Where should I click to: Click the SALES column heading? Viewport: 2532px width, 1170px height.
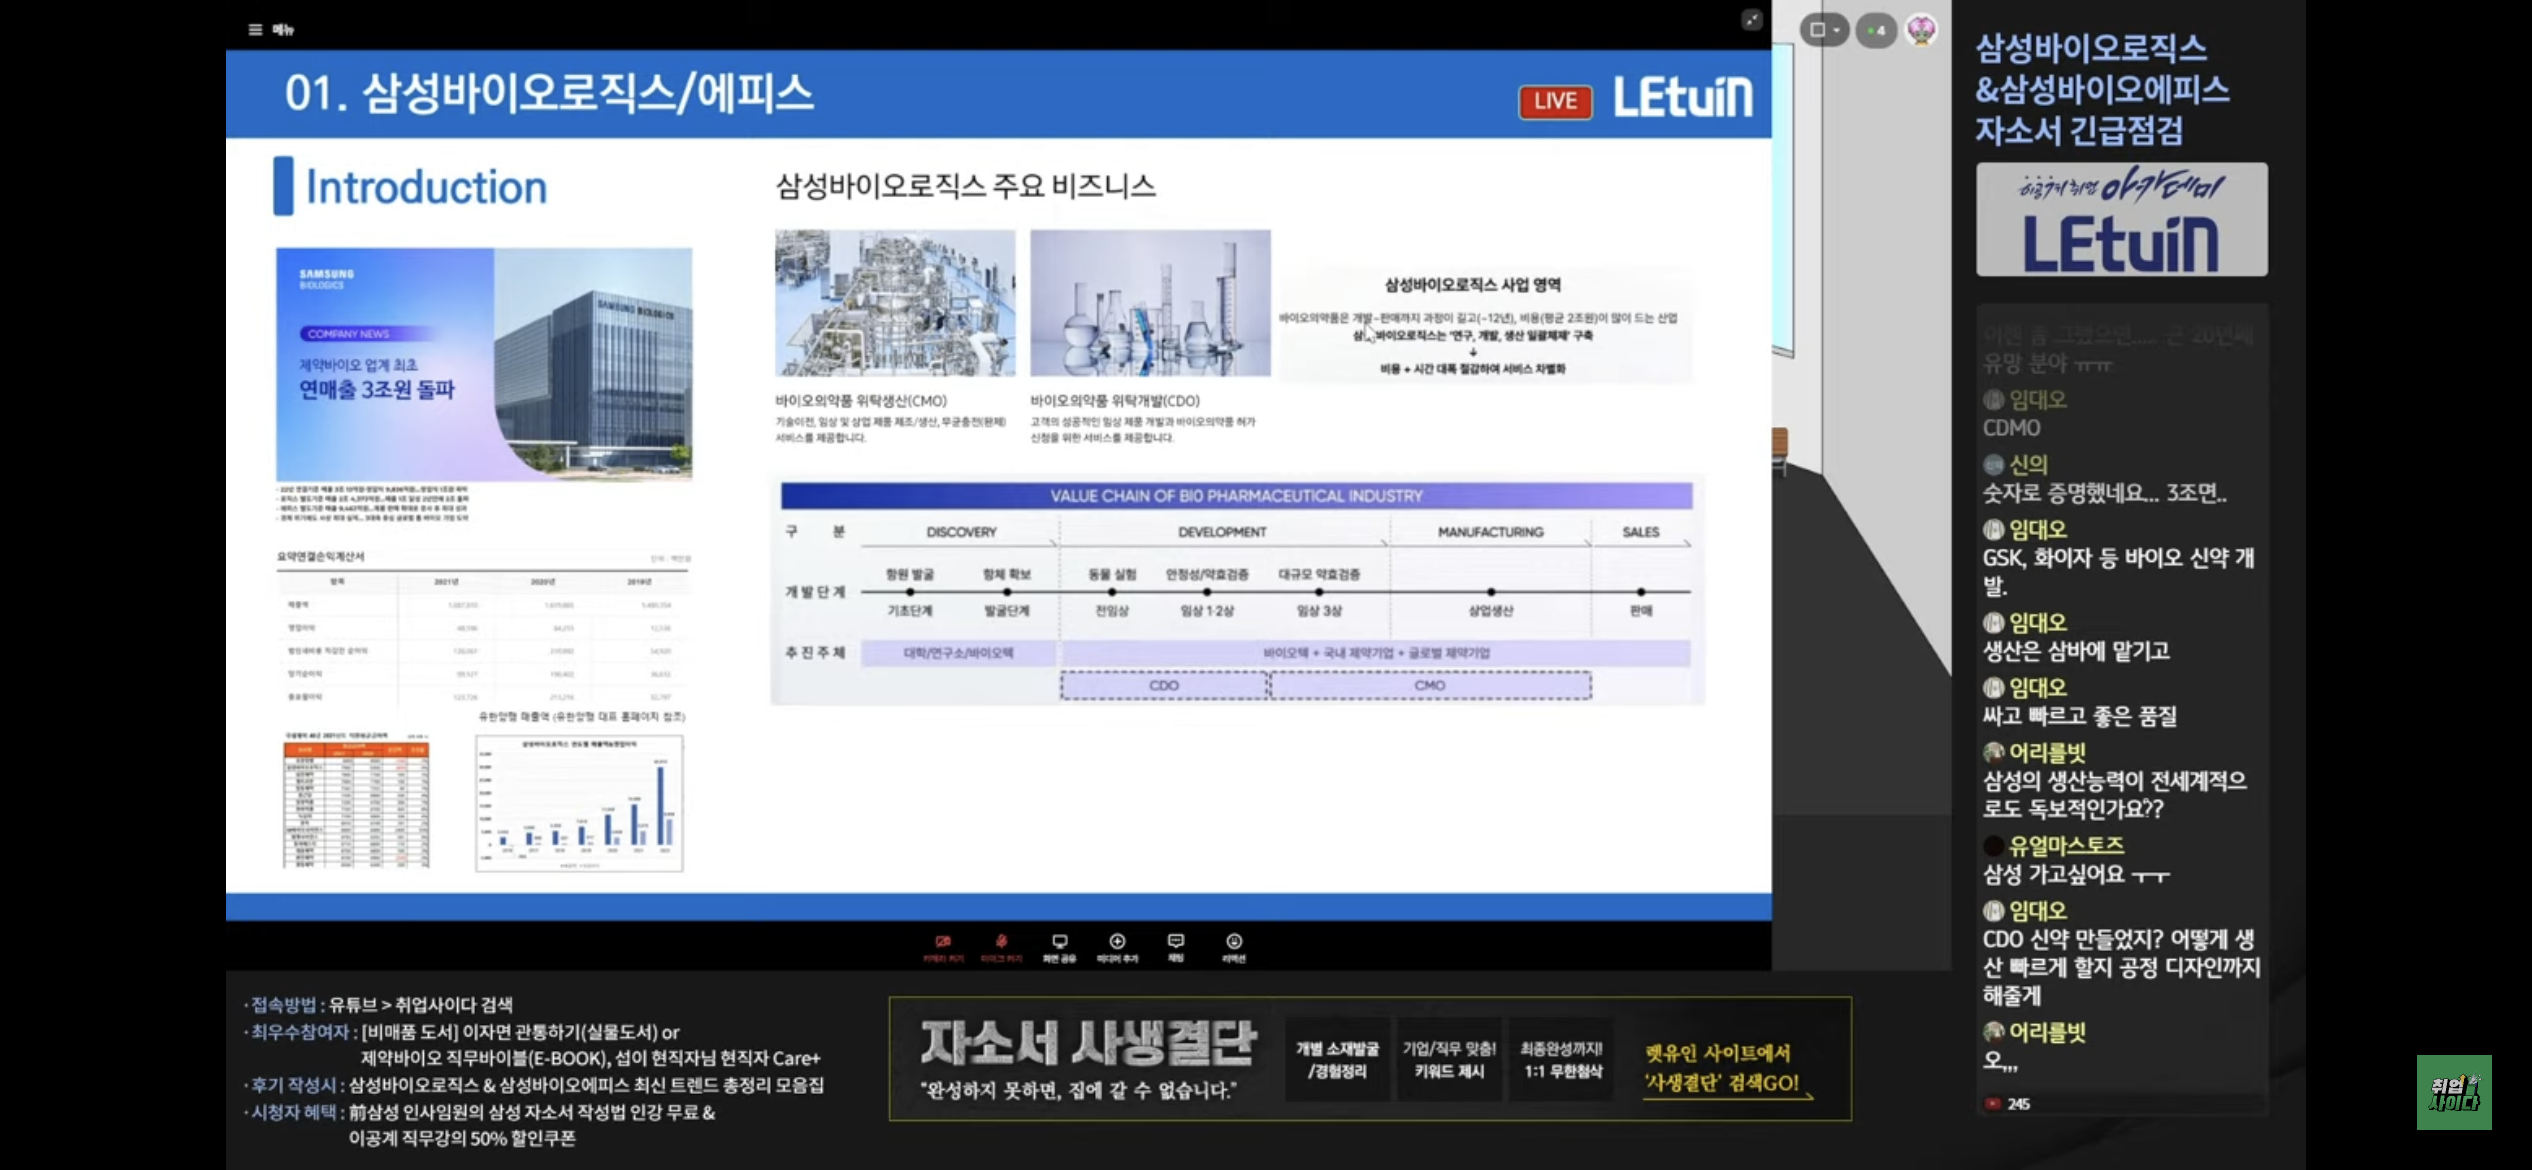tap(1640, 532)
